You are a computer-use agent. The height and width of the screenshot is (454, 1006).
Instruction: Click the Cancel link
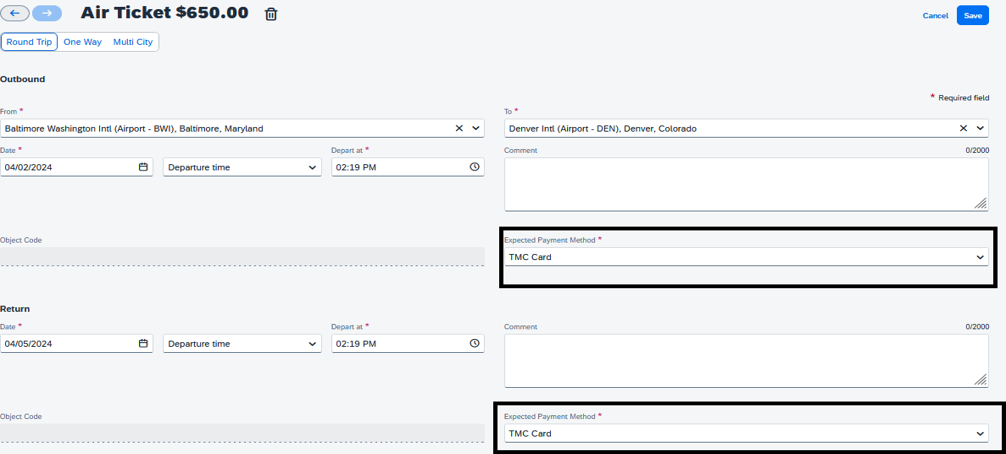pos(935,16)
